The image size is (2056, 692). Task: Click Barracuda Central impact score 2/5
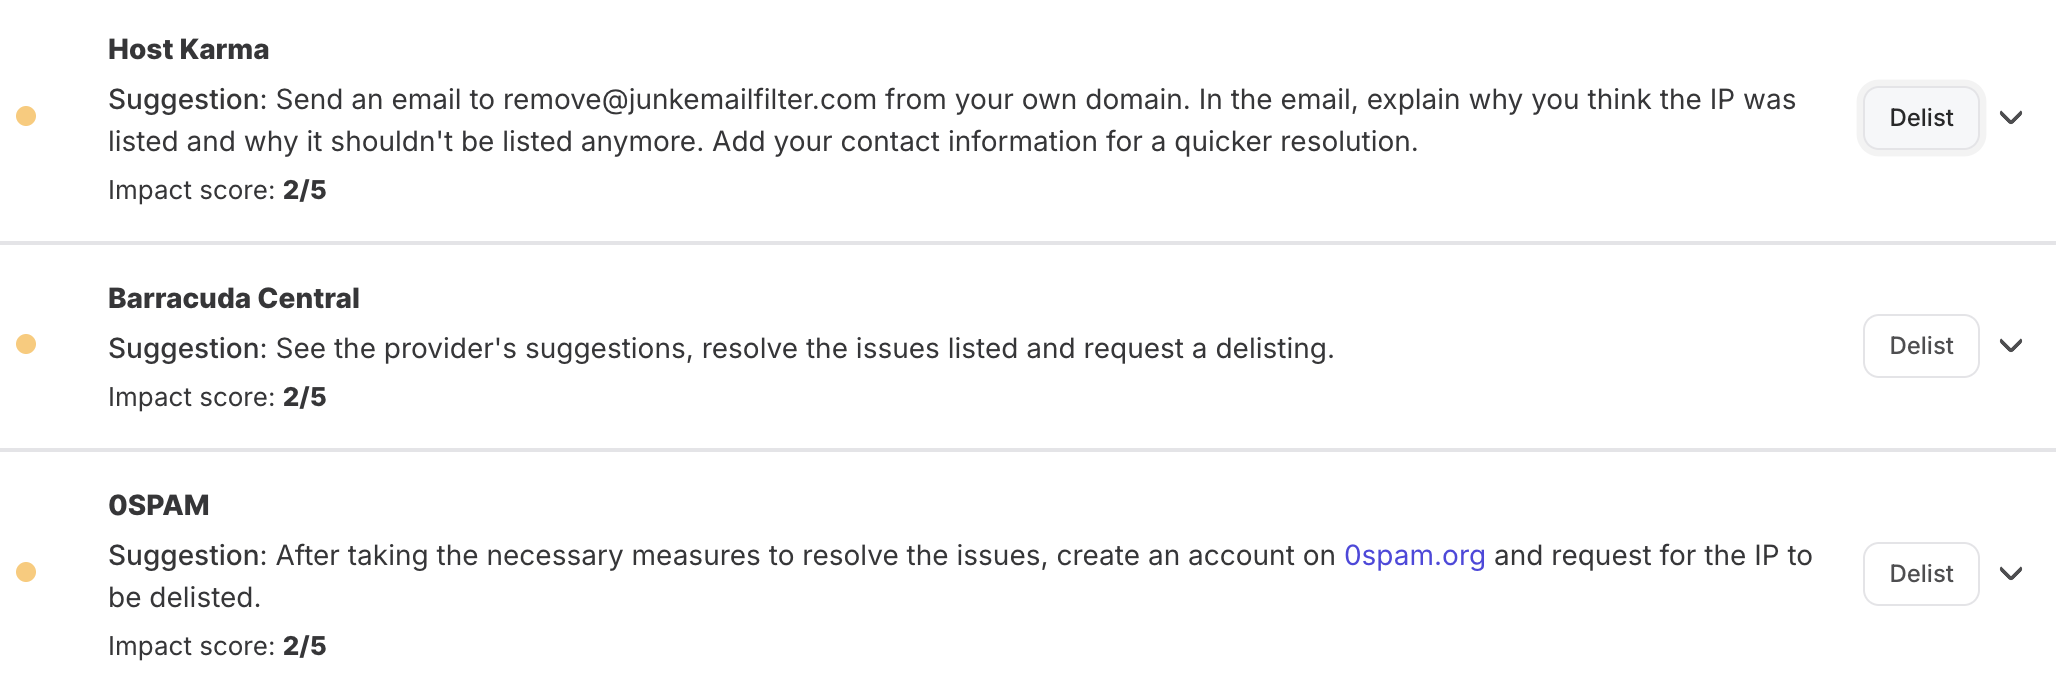(304, 397)
